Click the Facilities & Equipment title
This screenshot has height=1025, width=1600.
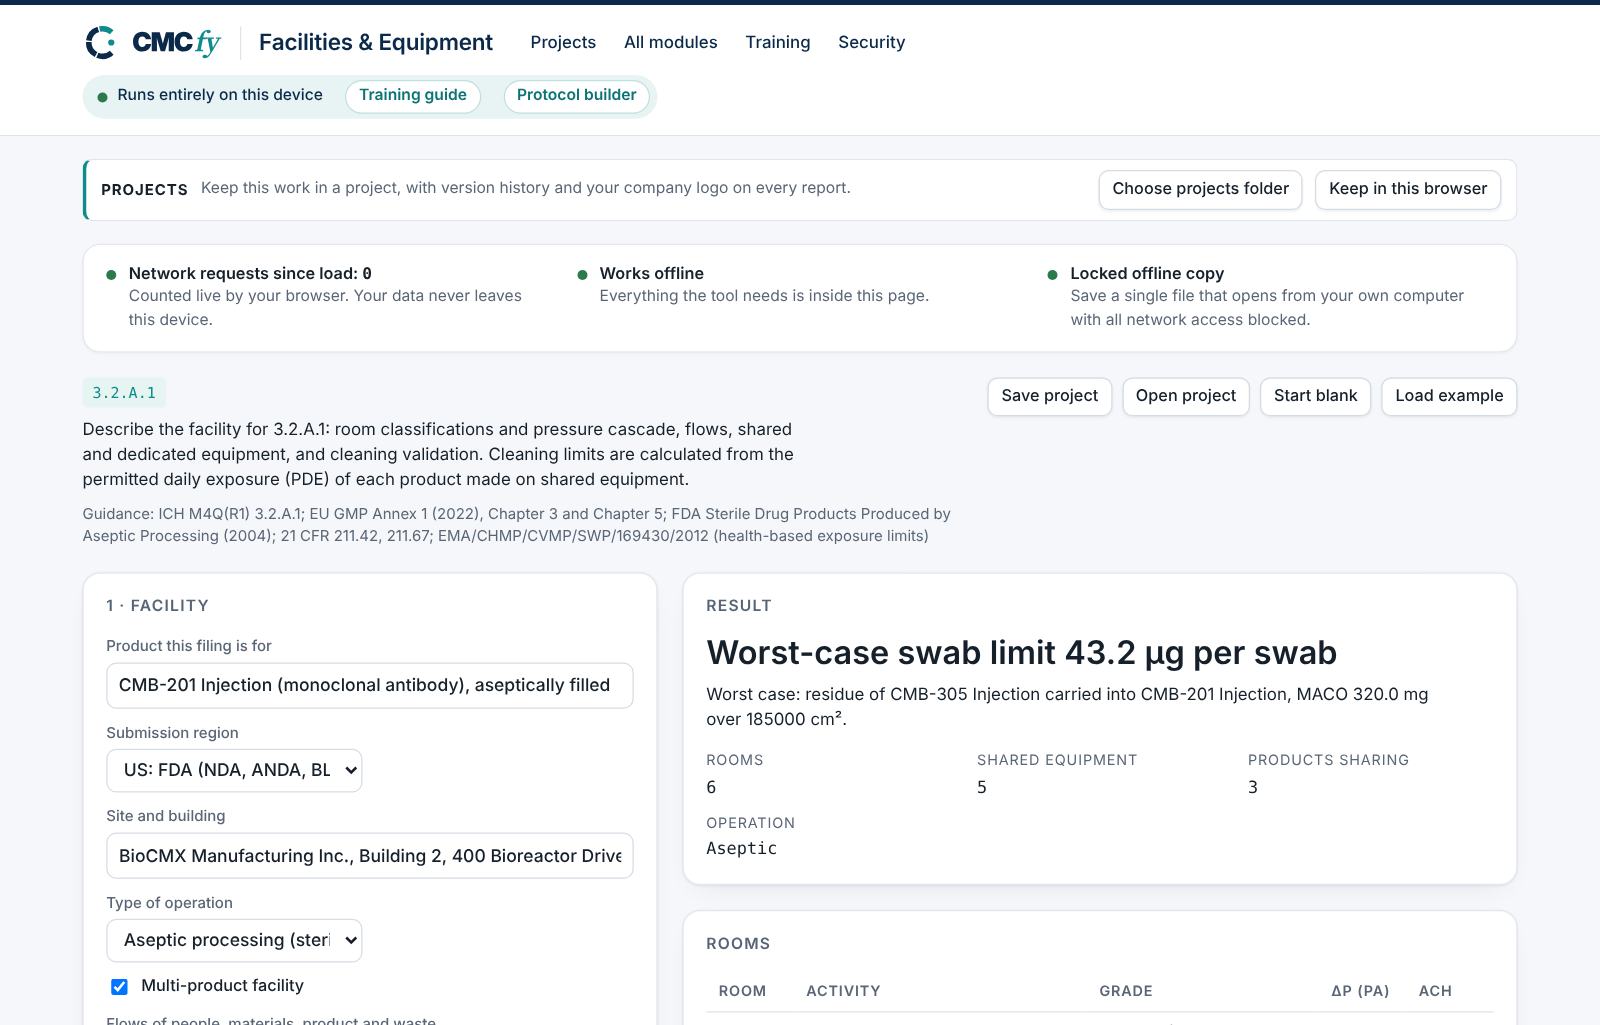click(x=376, y=42)
